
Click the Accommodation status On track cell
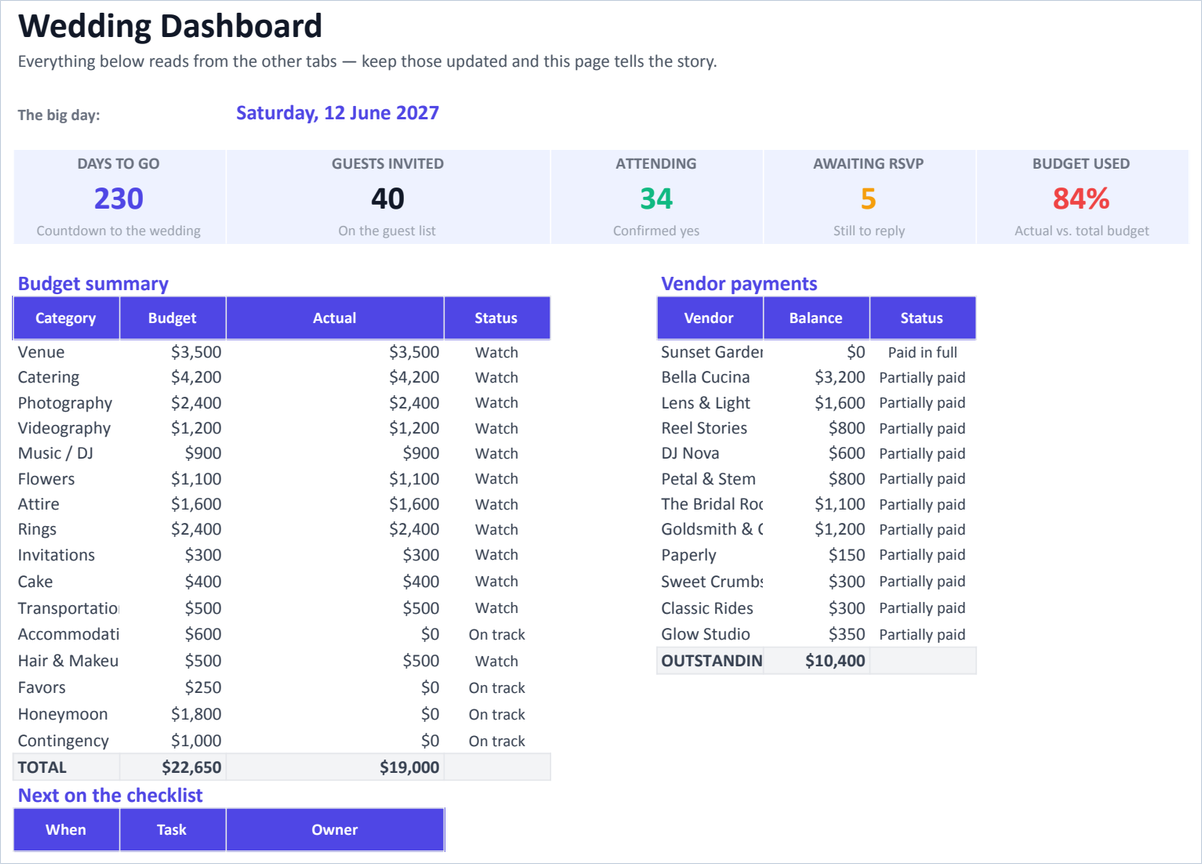496,634
